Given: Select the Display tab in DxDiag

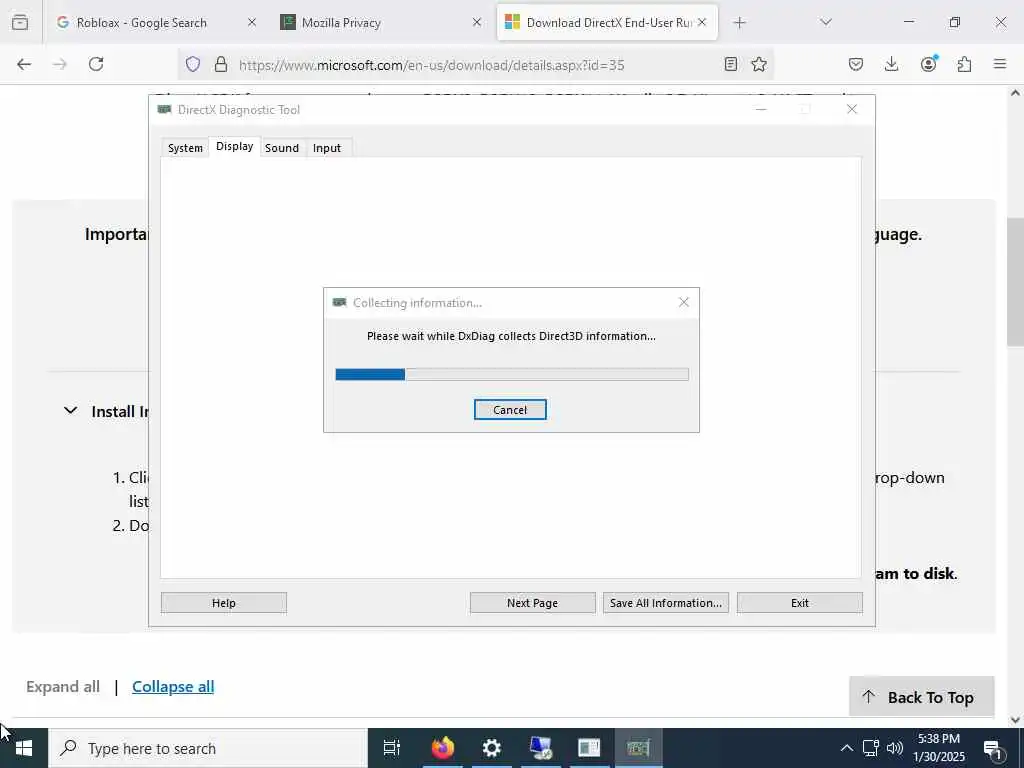Looking at the screenshot, I should 234,146.
